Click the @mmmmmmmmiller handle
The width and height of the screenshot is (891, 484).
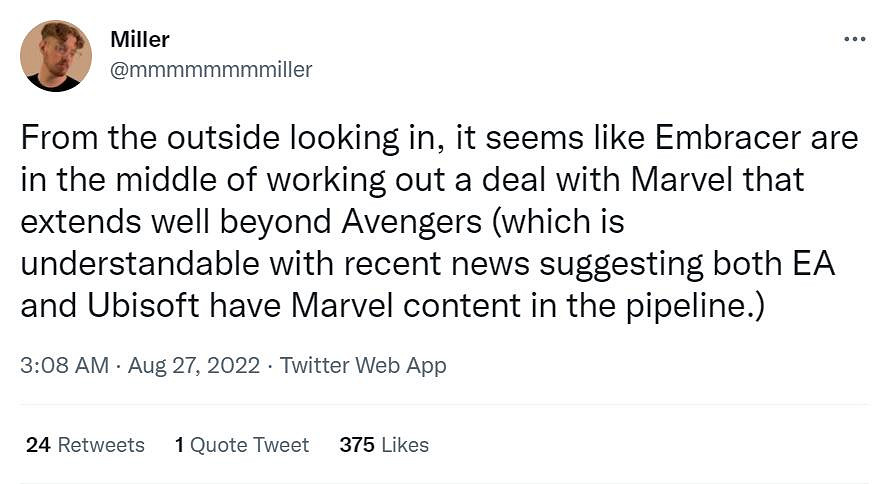point(211,70)
